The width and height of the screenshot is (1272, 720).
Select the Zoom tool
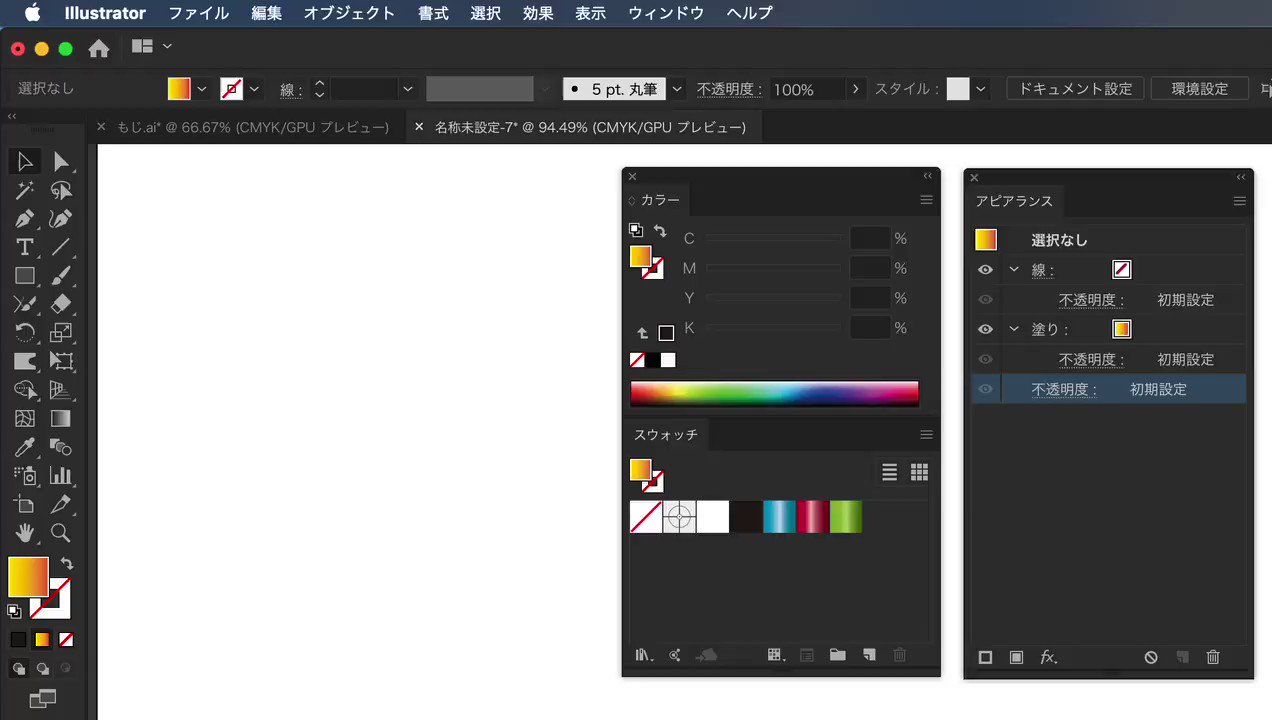click(61, 533)
